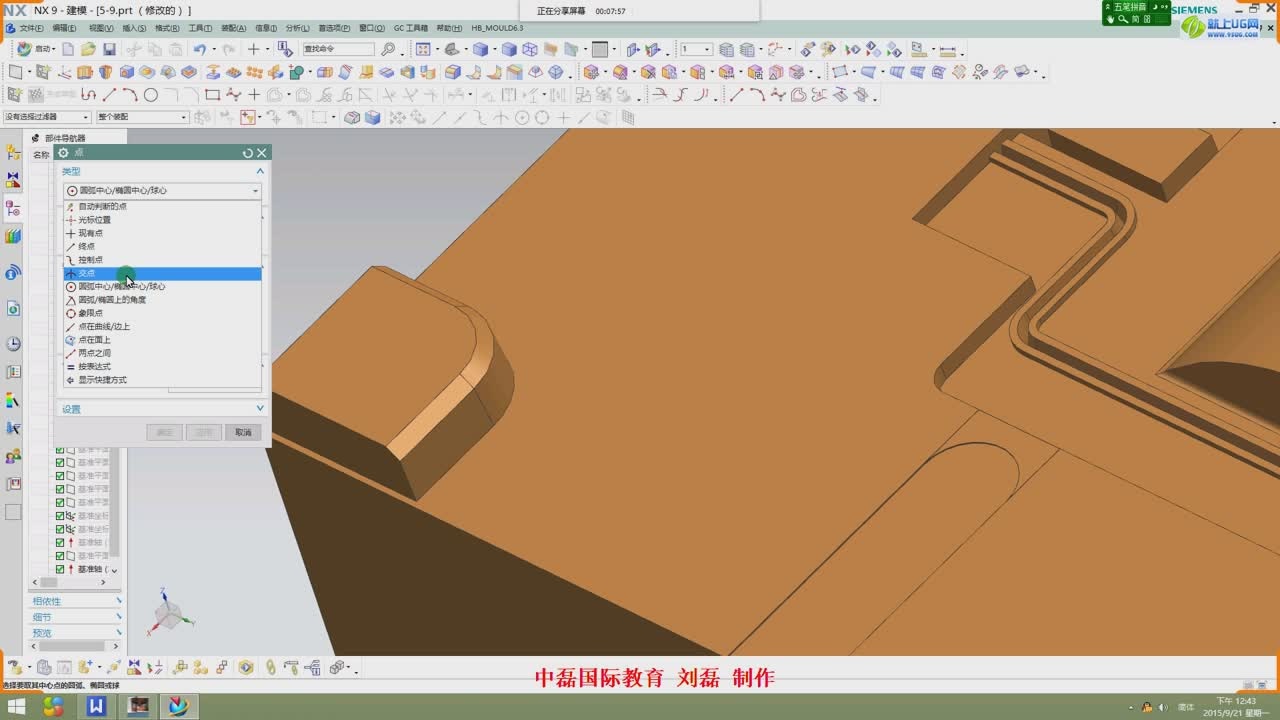
Task: Choose 光标位置 from type list
Action: [163, 220]
